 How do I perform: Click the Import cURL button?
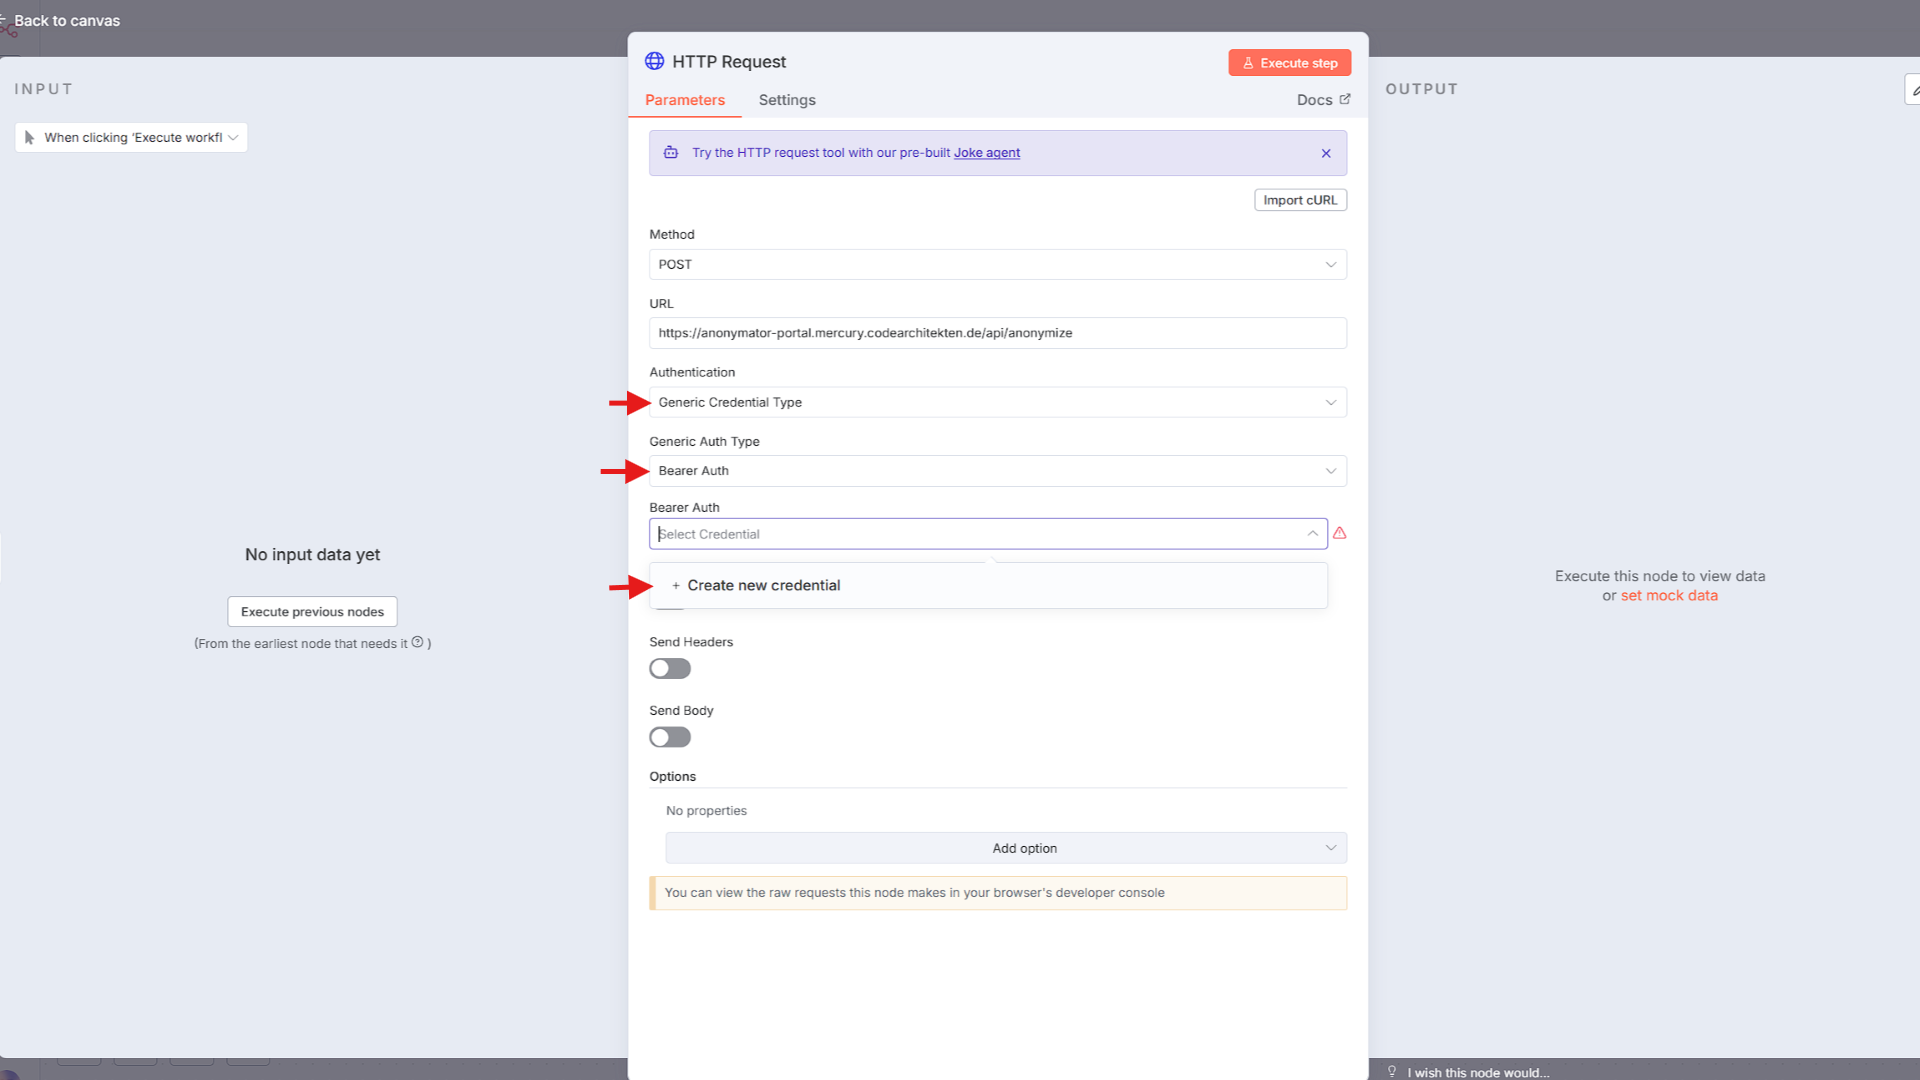1300,199
